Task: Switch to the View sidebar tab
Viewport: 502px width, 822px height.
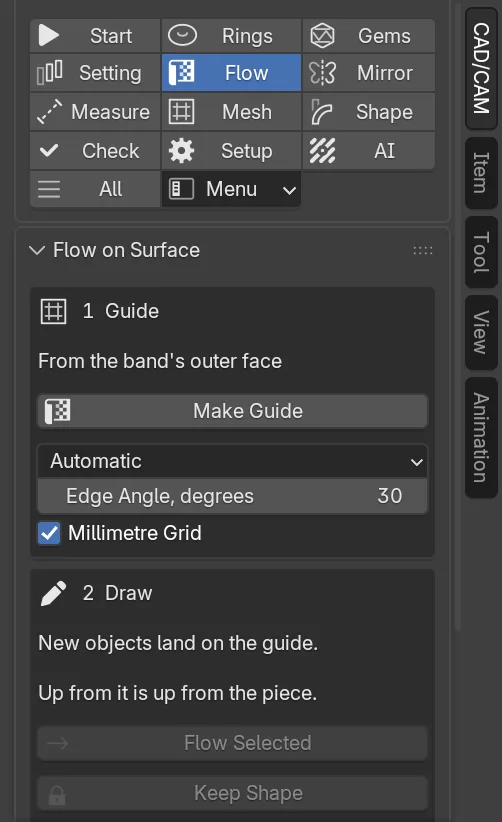Action: click(x=481, y=332)
